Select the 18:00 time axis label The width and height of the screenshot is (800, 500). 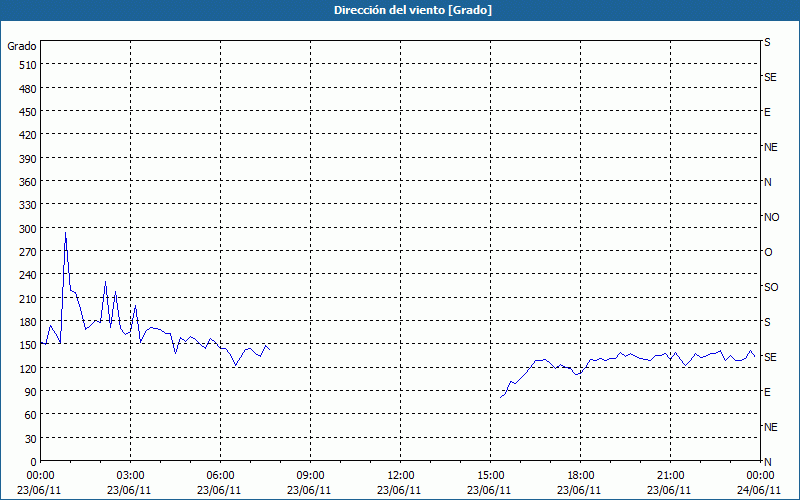pyautogui.click(x=581, y=476)
